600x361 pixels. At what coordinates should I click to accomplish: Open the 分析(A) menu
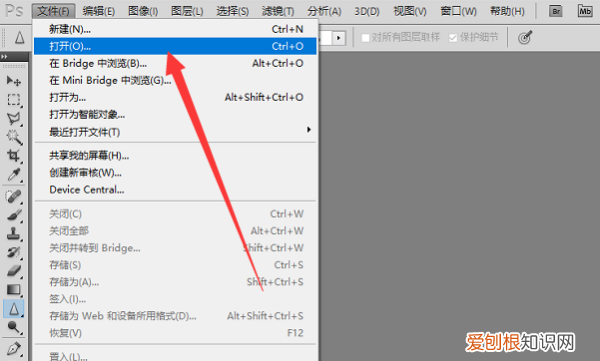[324, 11]
